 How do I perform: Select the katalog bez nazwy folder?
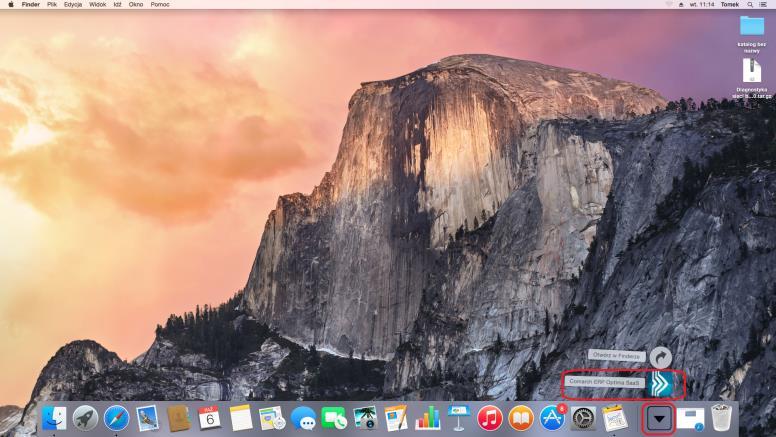pos(752,34)
